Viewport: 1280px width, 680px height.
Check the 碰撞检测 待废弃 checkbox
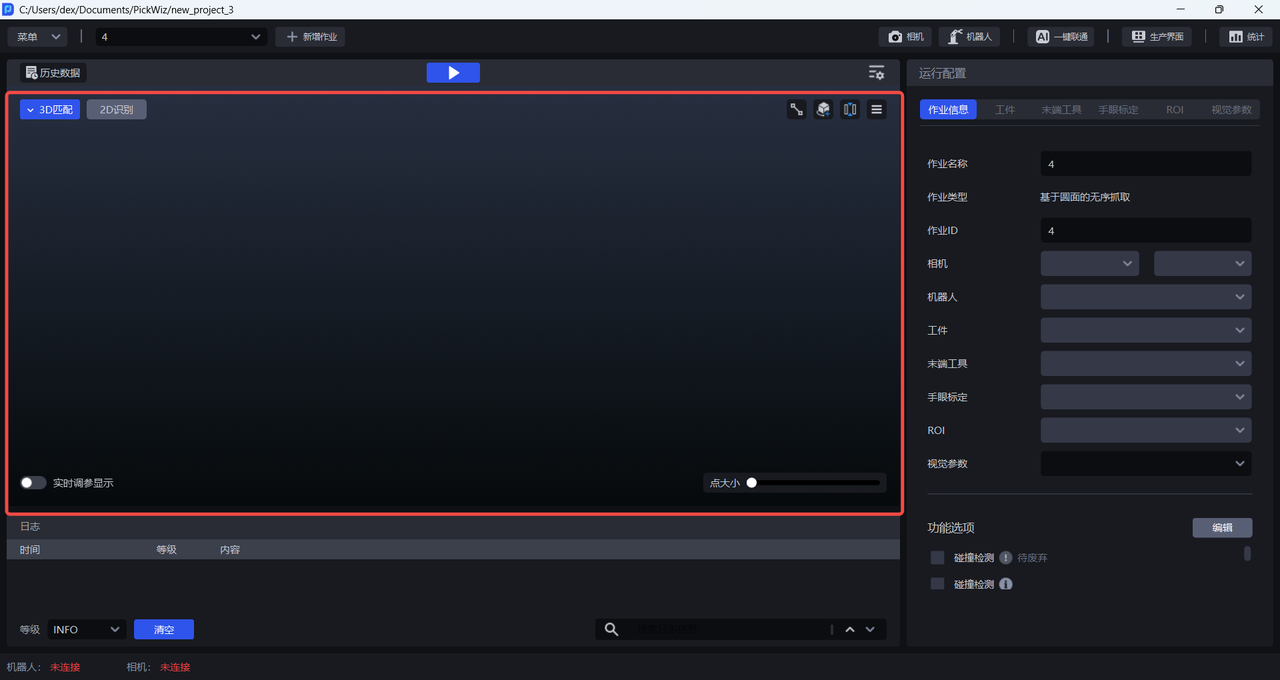937,558
